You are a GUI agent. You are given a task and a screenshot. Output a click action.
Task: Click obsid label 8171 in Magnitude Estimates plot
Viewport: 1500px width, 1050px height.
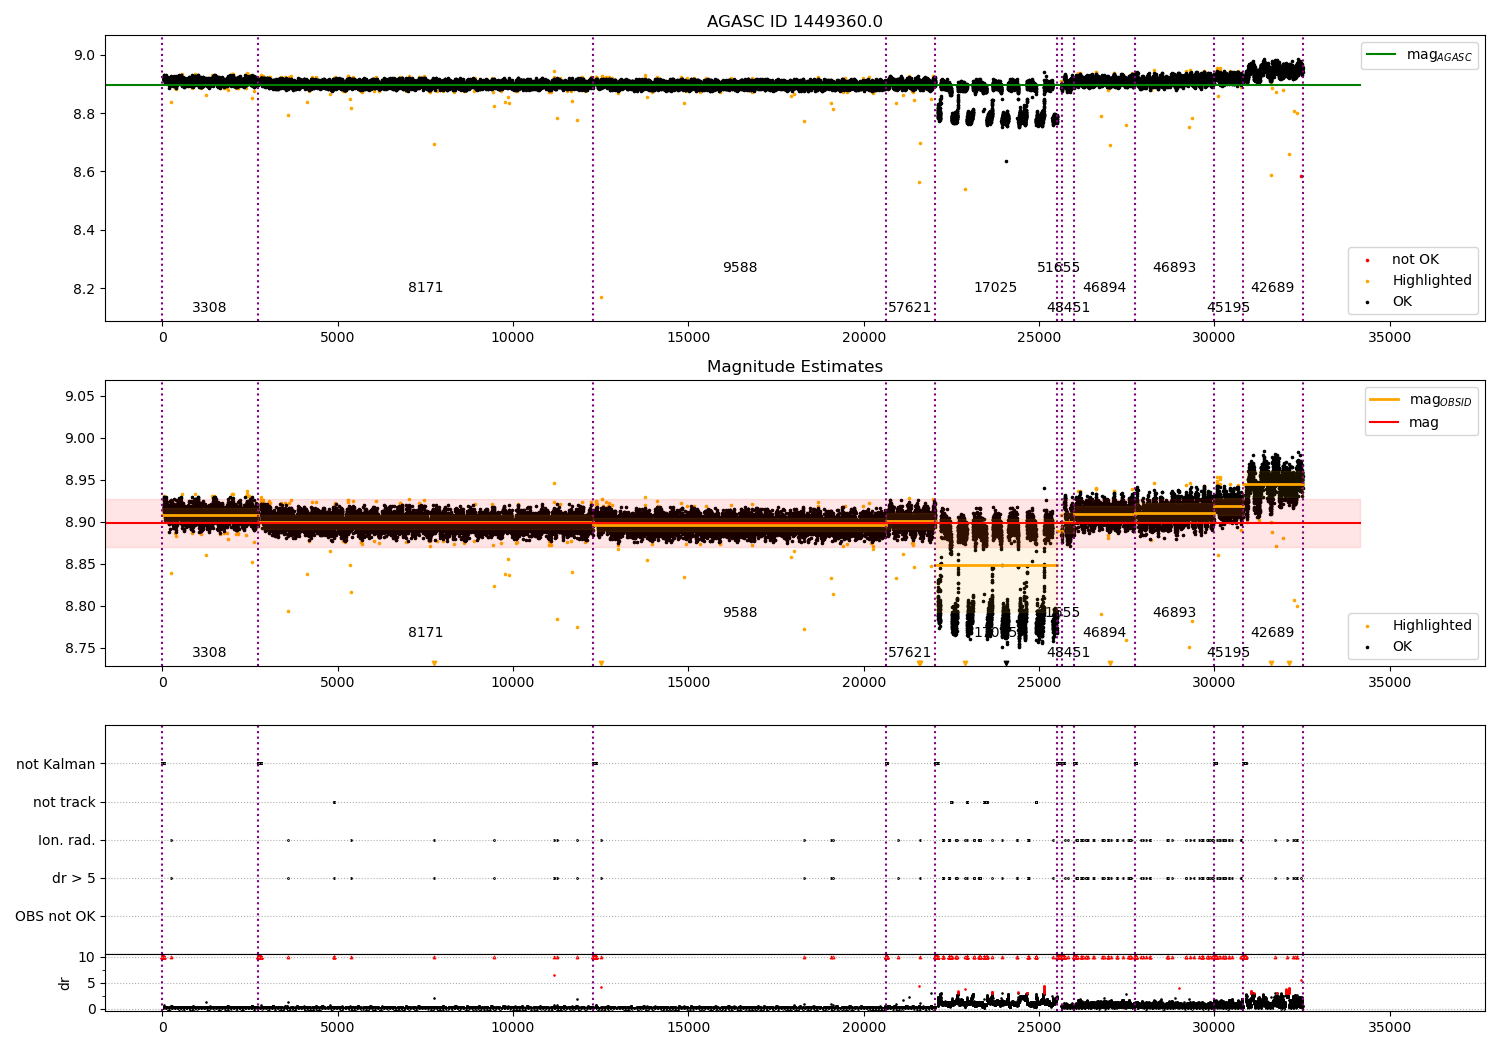[x=425, y=633]
